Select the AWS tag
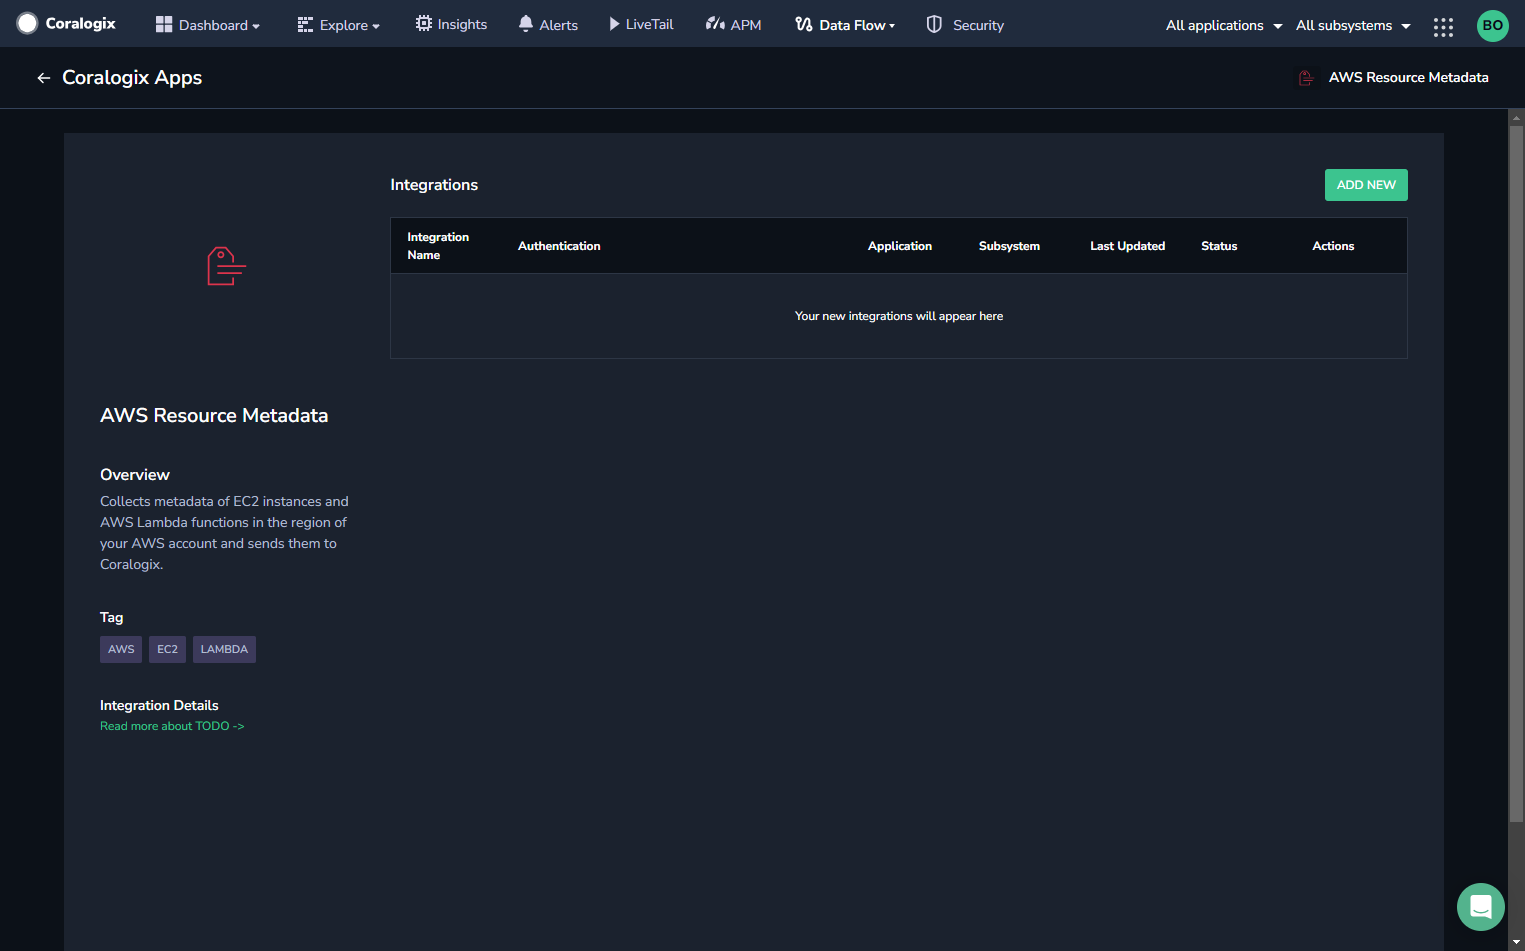This screenshot has width=1525, height=951. tap(121, 649)
